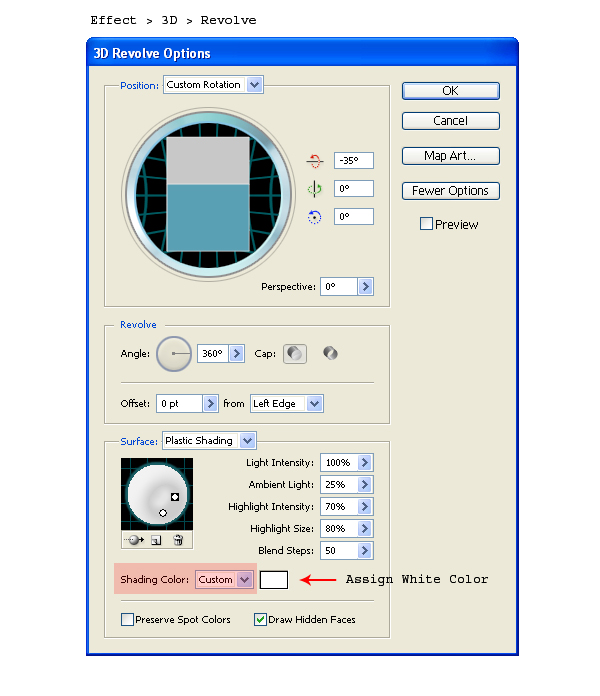Click the white shading color swatch
Image resolution: width=600 pixels, height=696 pixels.
click(274, 580)
